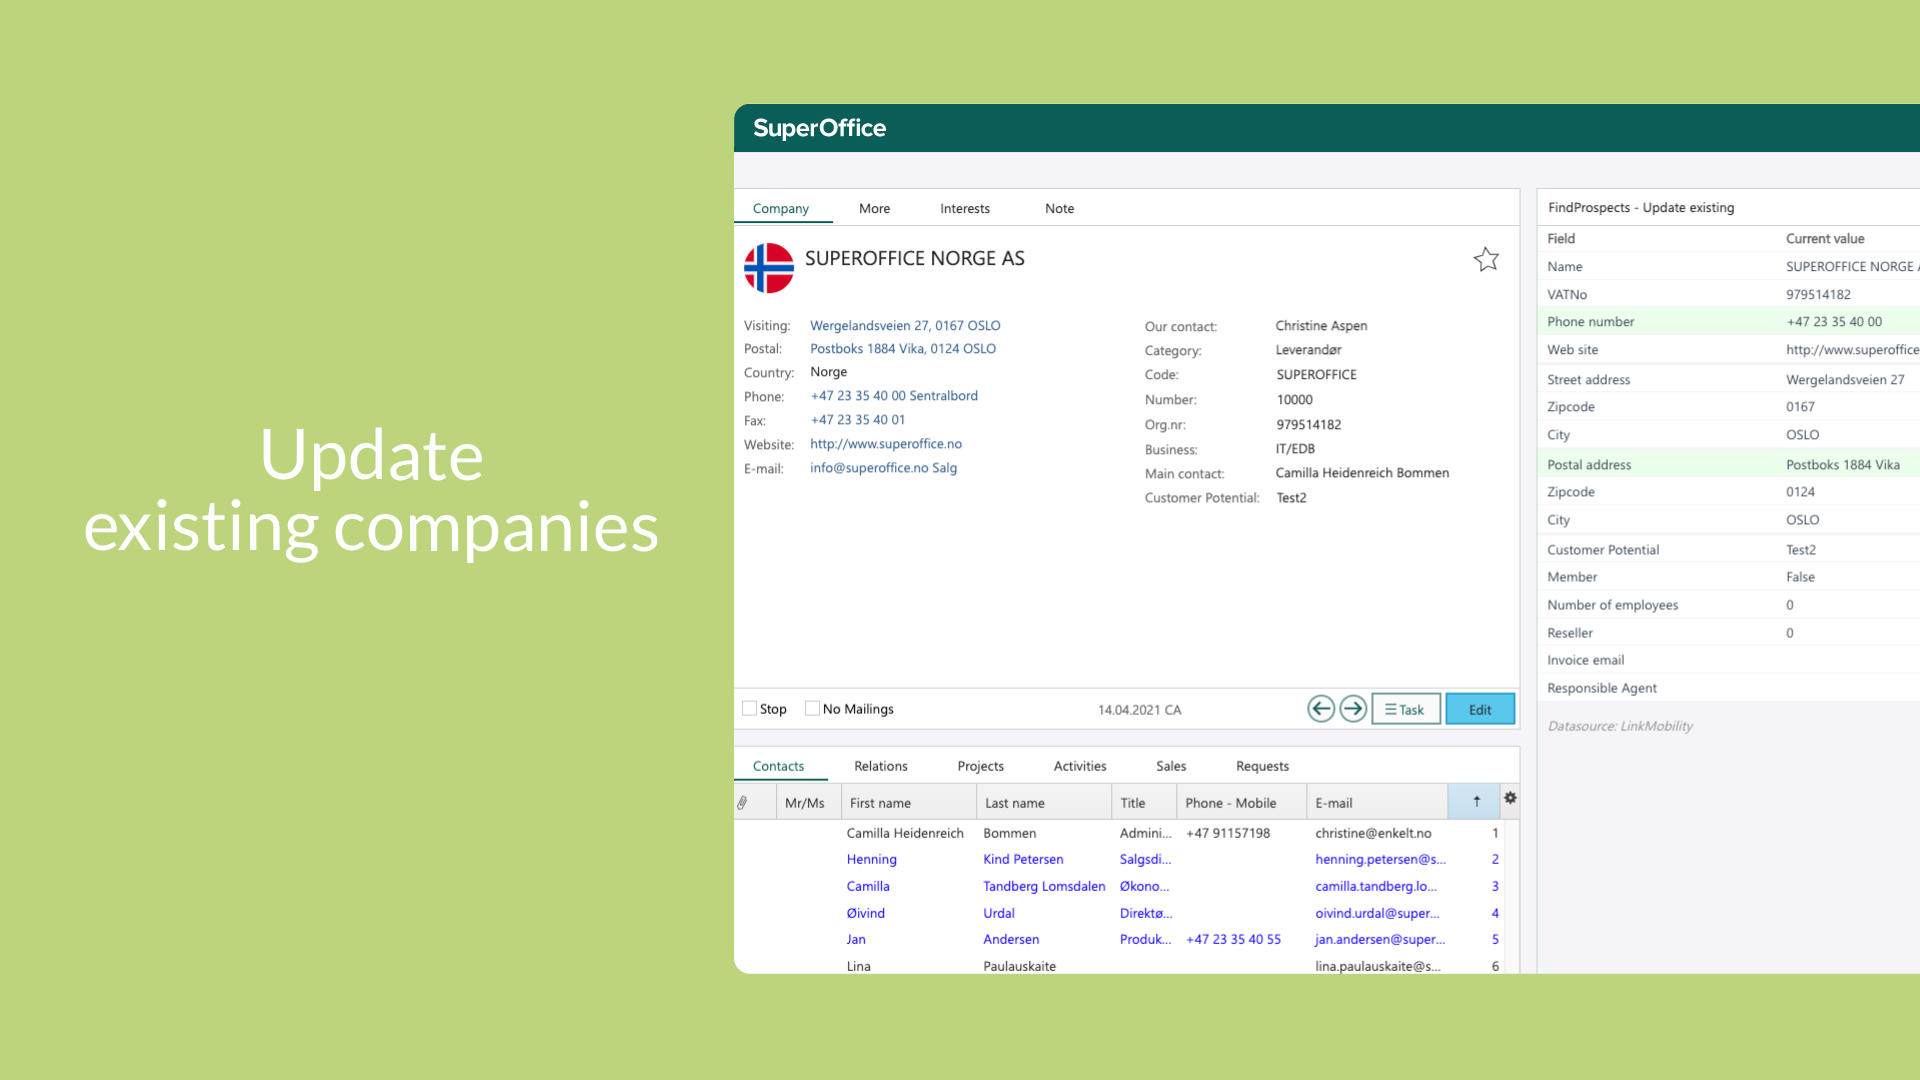Select contact Henning Kind Petersen

(x=1118, y=859)
